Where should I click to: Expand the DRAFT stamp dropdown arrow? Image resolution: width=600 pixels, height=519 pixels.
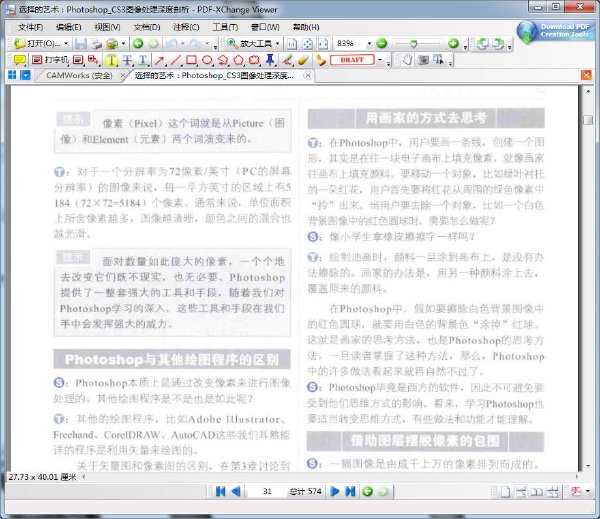point(380,60)
